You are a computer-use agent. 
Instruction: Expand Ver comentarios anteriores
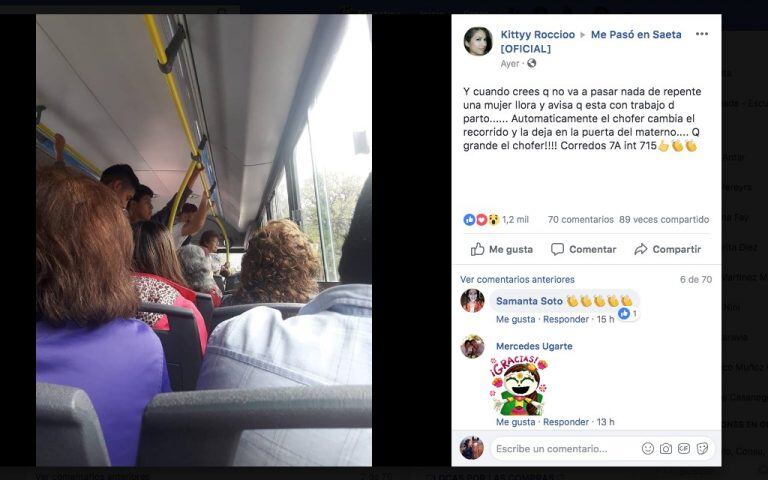517,279
